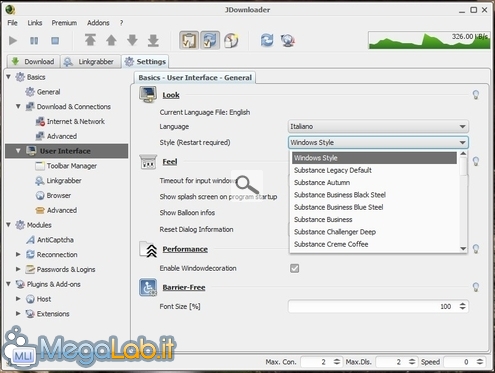Open the File menu
Screen dimensions: 495x373
(x=13, y=23)
